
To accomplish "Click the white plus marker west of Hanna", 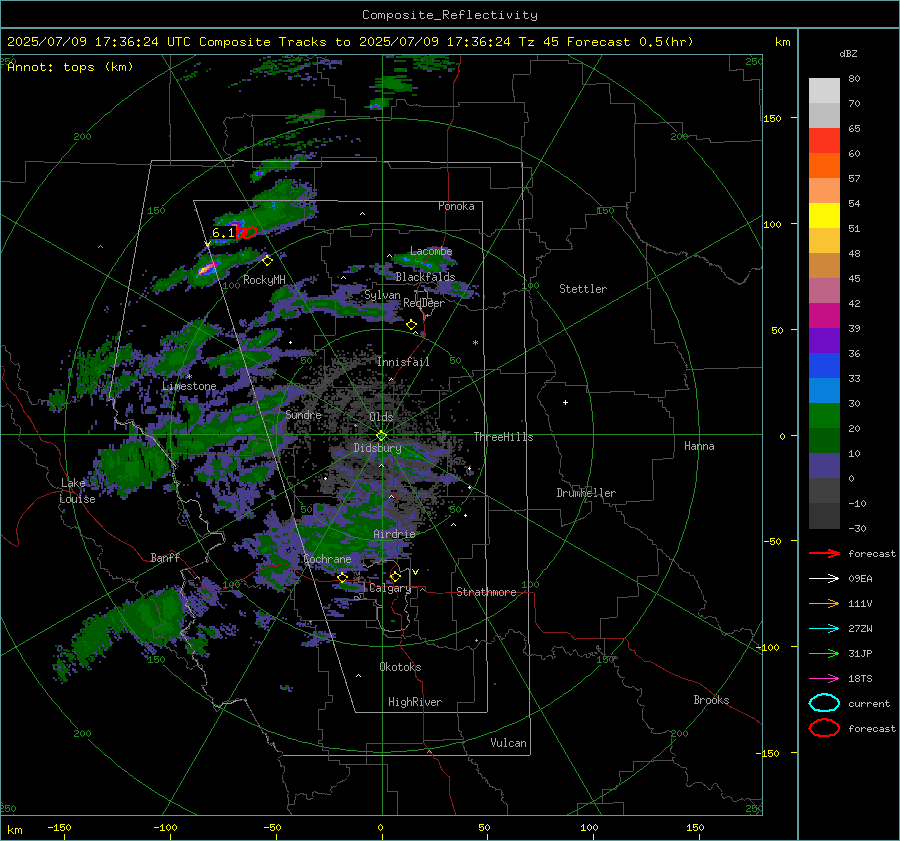I will point(565,402).
